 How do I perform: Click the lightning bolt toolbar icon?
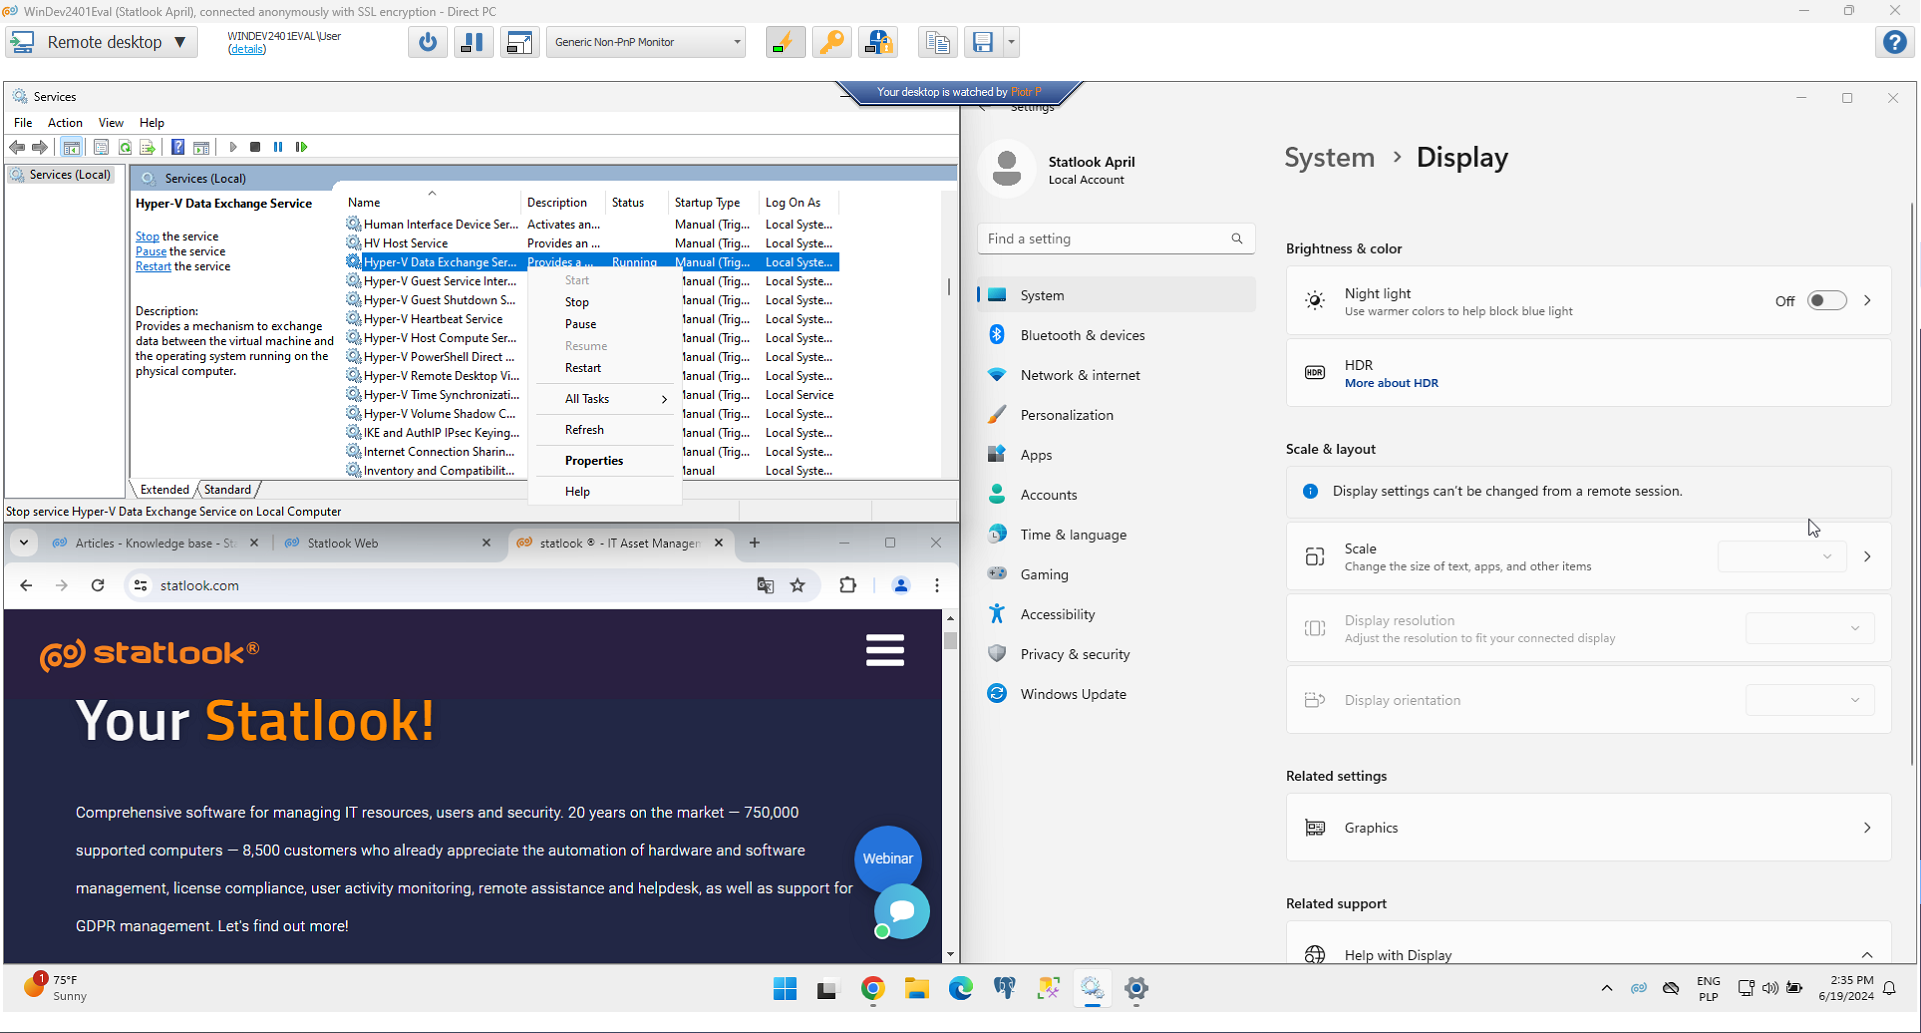click(x=785, y=42)
